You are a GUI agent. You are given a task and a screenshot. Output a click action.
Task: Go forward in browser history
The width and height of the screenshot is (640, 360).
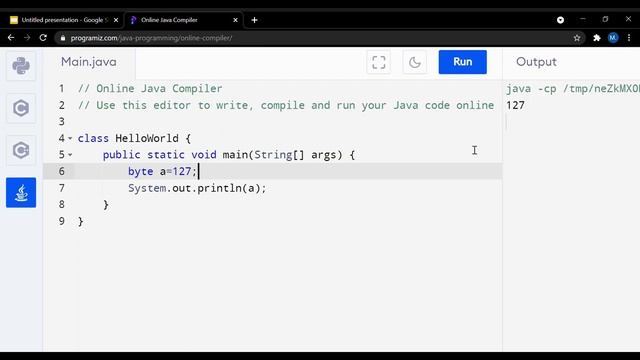[27, 38]
